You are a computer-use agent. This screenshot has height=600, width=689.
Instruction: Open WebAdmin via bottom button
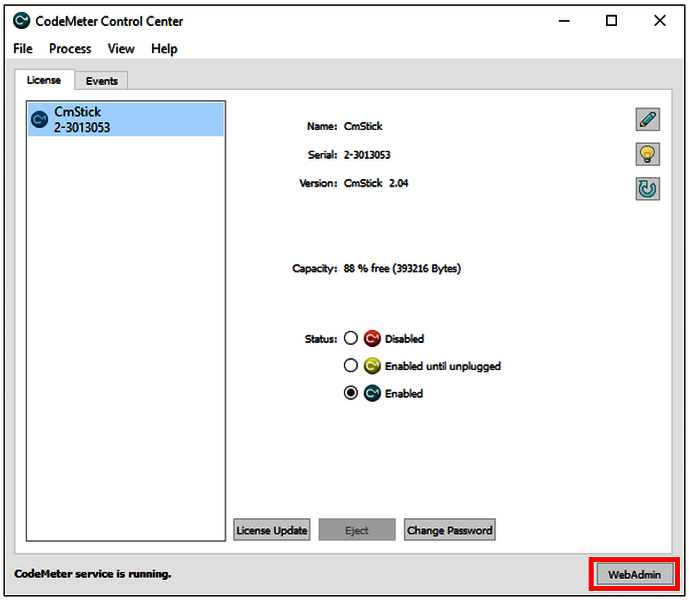tap(634, 575)
